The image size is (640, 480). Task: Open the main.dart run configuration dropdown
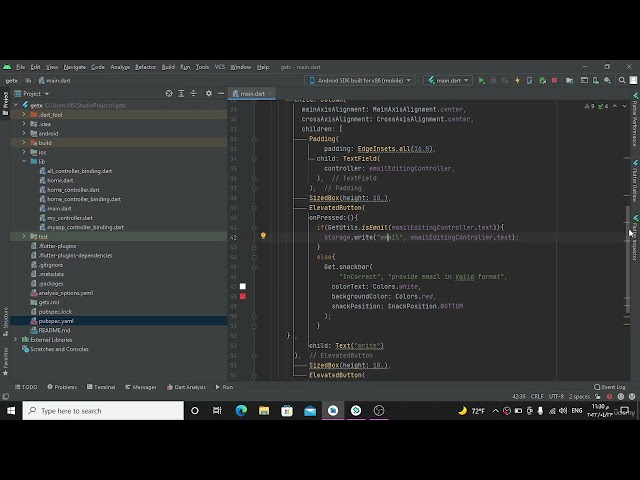tap(446, 80)
